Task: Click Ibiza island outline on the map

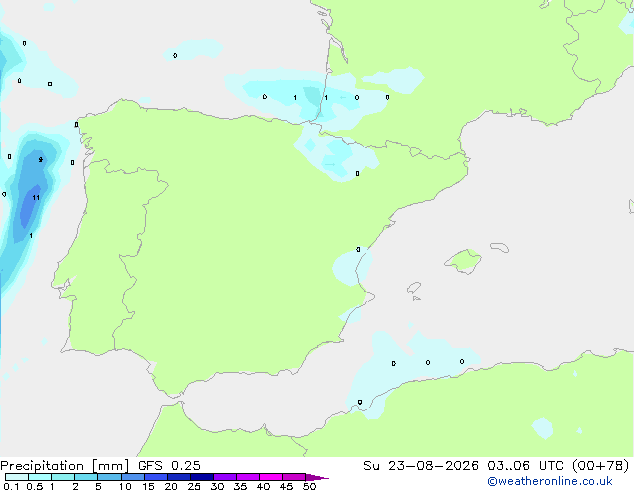Action: coord(414,287)
